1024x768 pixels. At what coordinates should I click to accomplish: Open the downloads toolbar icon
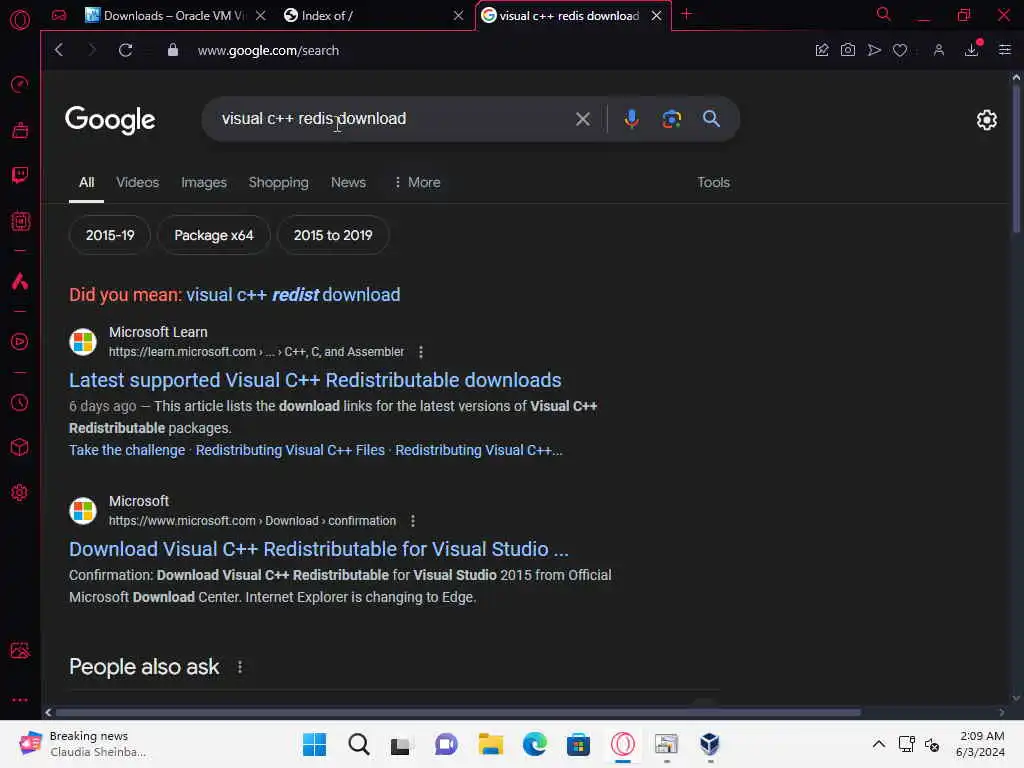click(972, 50)
